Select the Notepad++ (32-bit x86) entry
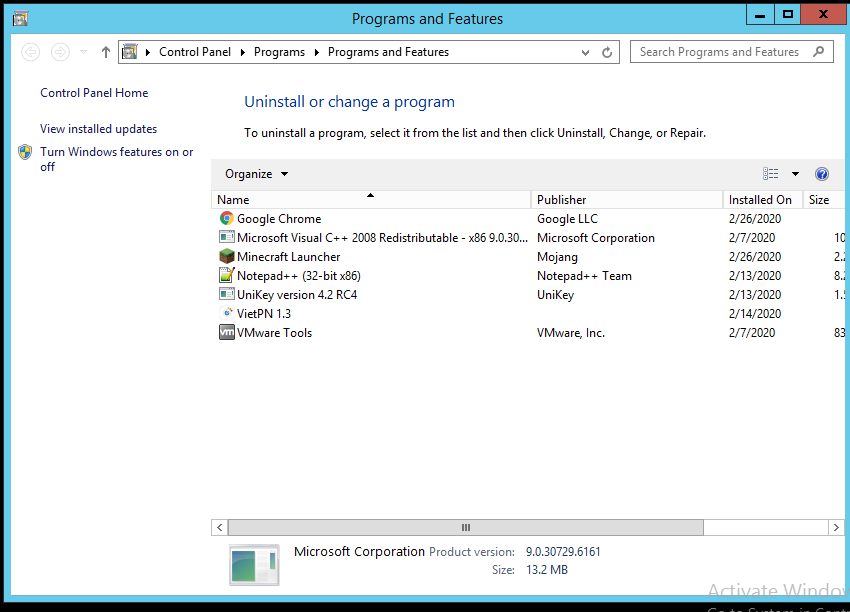This screenshot has height=612, width=850. point(299,275)
